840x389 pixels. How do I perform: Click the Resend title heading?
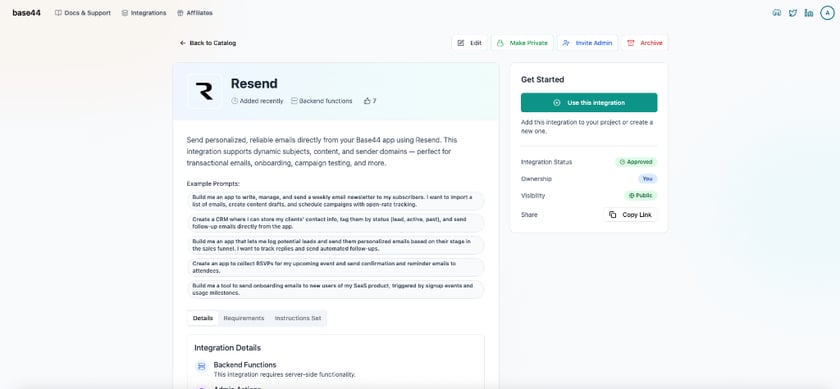click(x=254, y=84)
